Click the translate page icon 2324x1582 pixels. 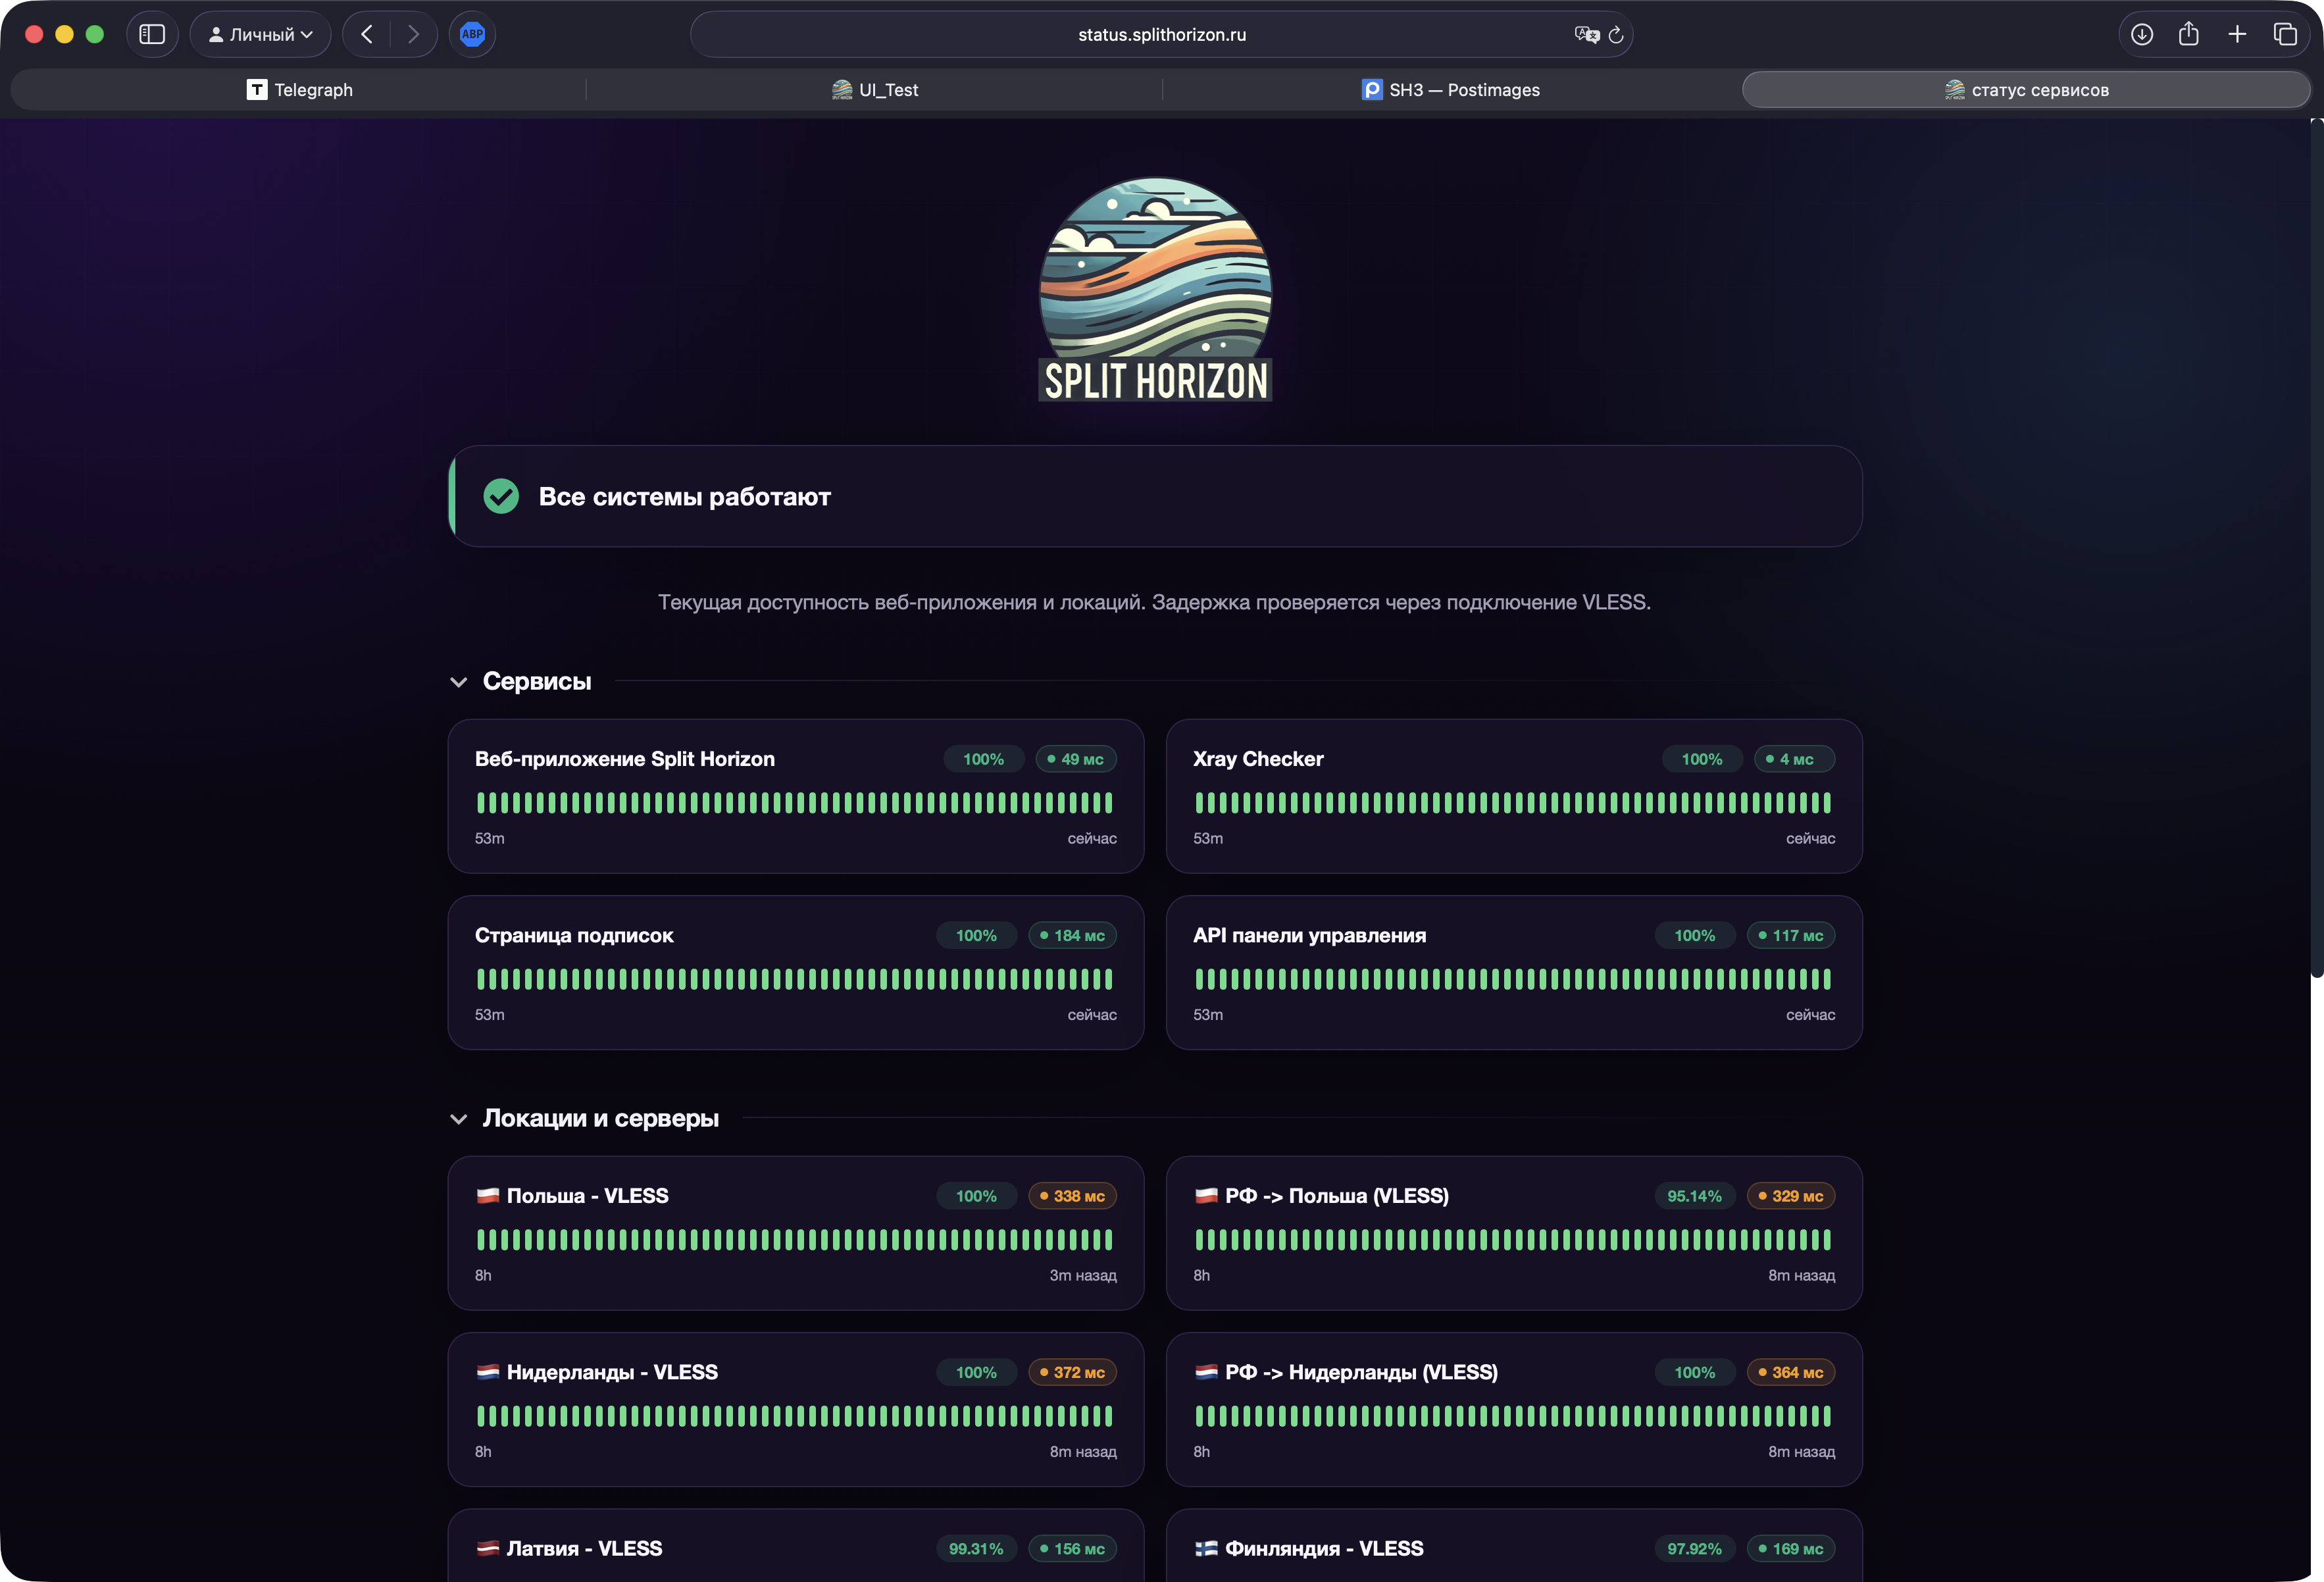click(1586, 34)
